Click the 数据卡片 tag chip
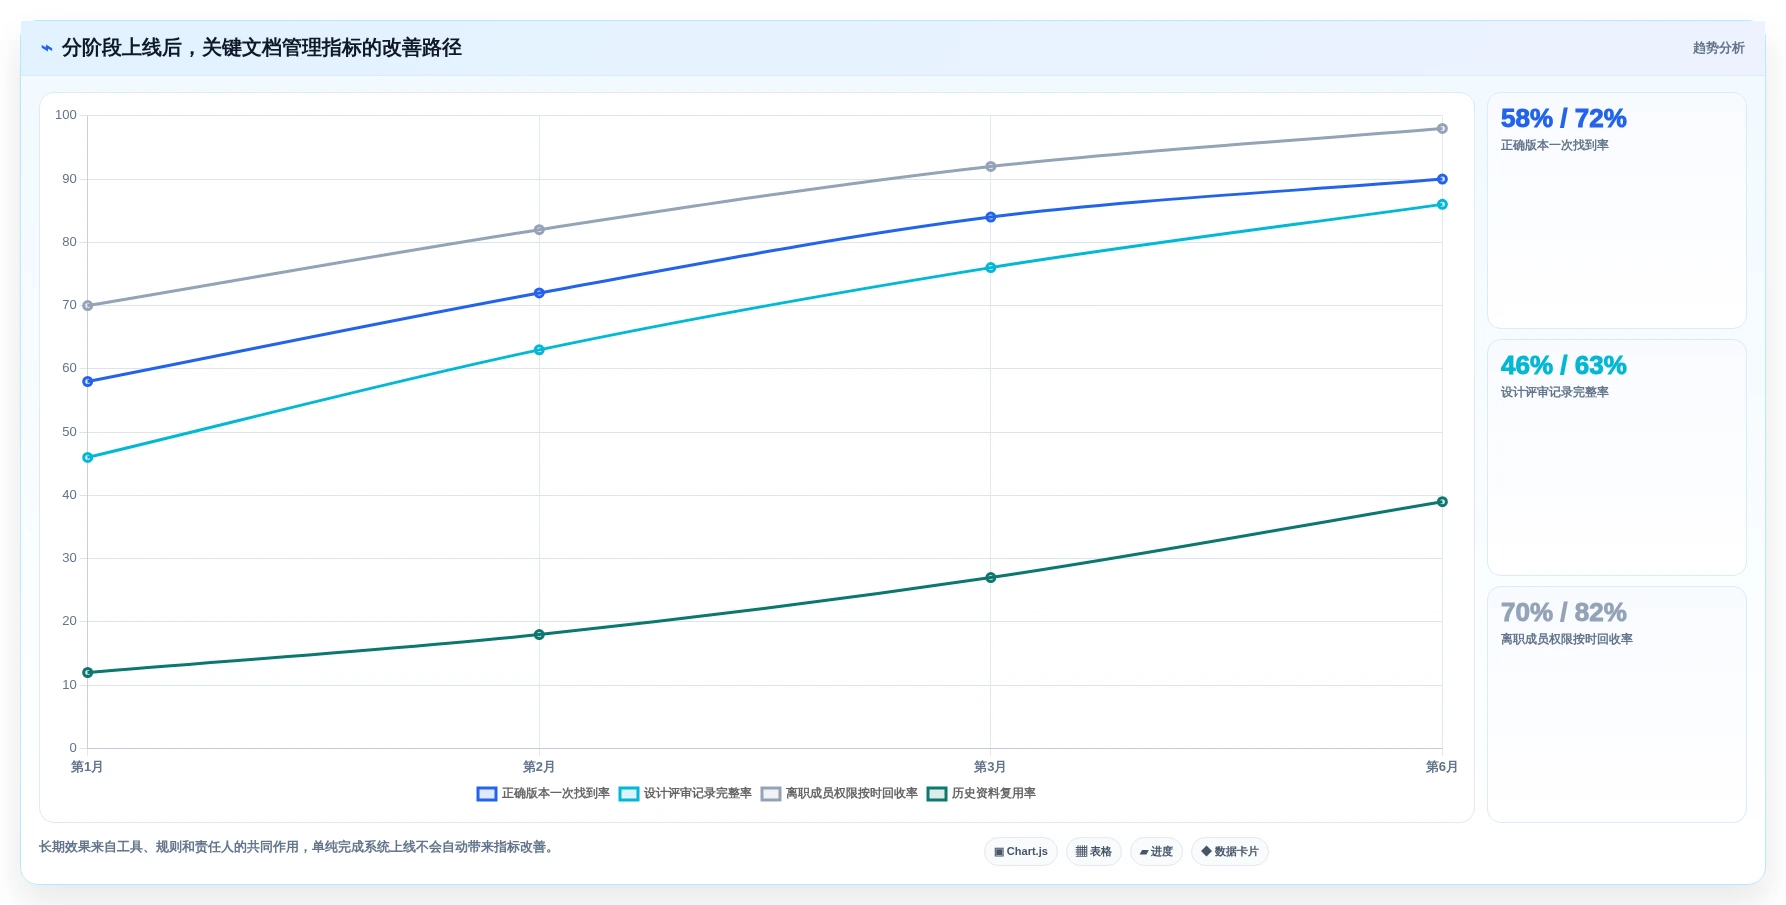This screenshot has height=905, width=1786. point(1230,852)
